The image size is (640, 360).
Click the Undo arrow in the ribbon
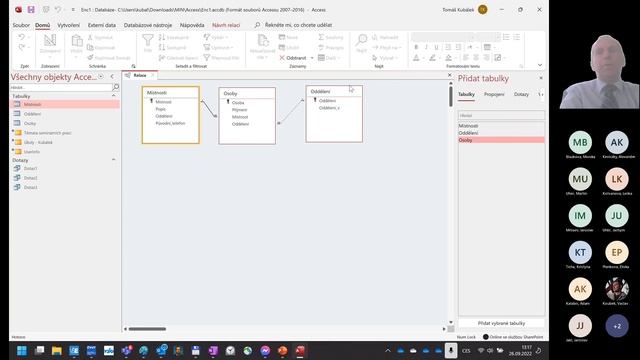coord(22,37)
